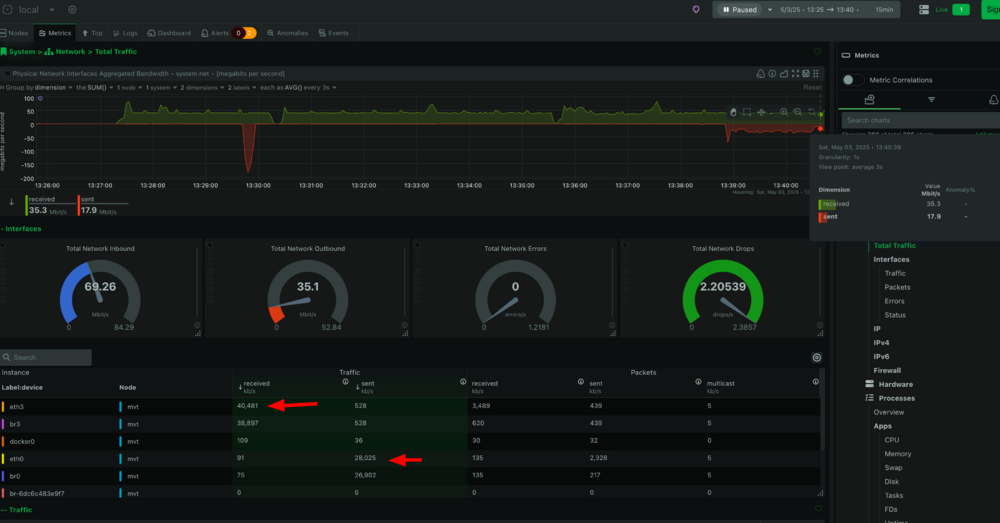The image size is (1000, 523).
Task: Select the eth3 row in the table
Action: tap(410, 406)
